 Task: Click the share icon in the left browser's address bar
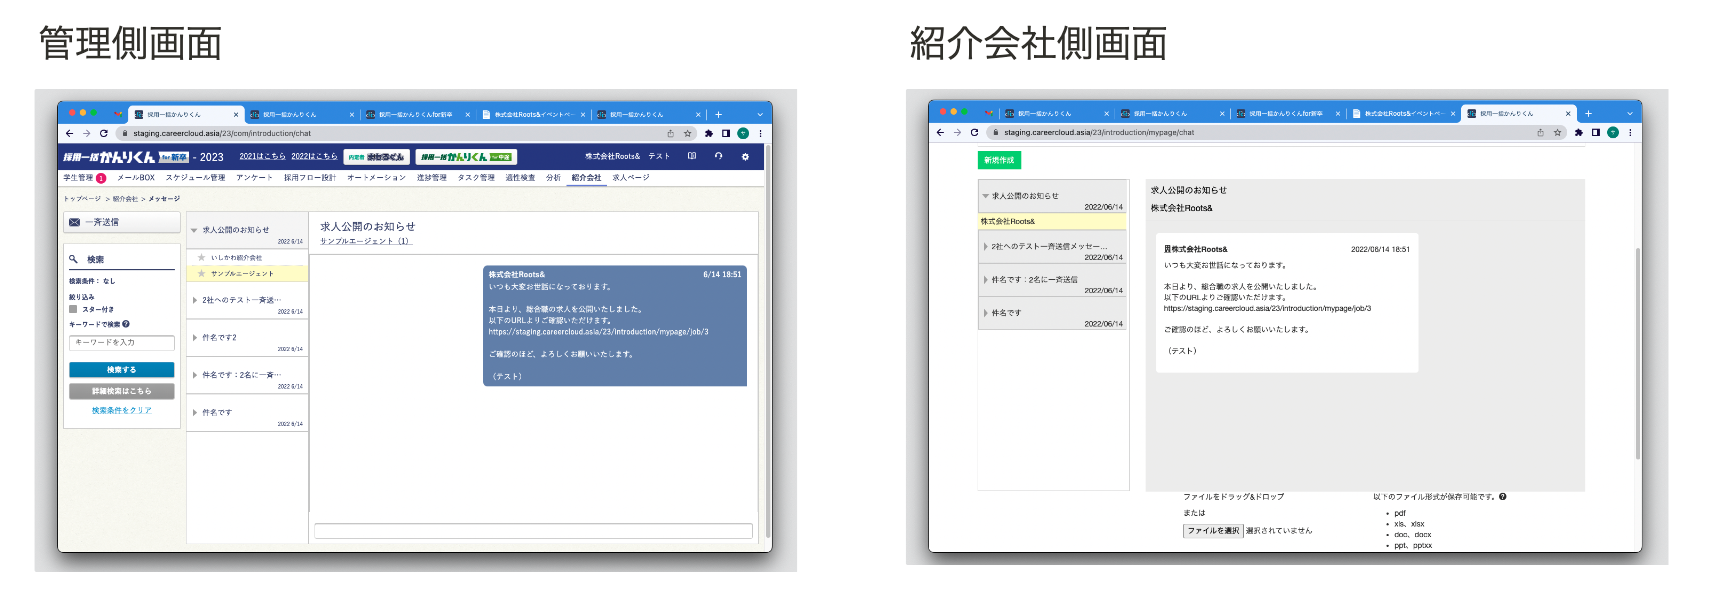coord(670,133)
